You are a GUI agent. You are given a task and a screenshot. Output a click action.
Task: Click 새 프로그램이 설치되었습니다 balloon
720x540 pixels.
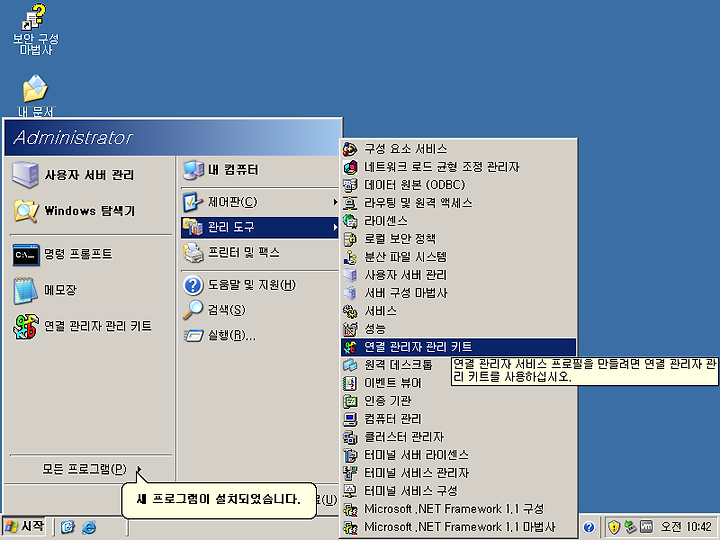click(x=219, y=499)
